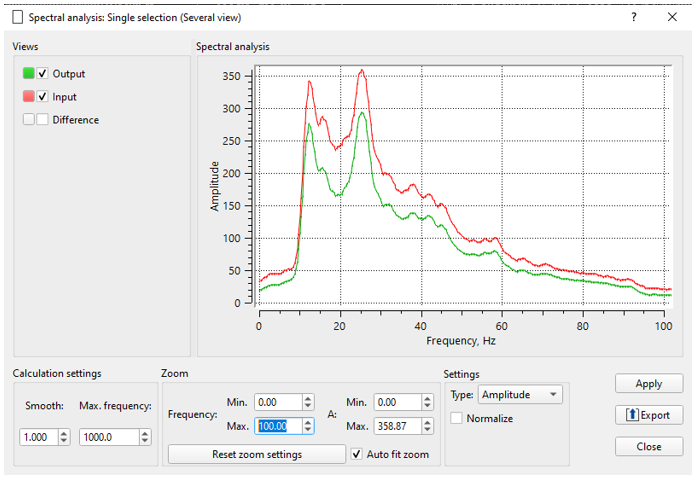Click the red Input color swatch
Image resolution: width=697 pixels, height=478 pixels.
(29, 97)
